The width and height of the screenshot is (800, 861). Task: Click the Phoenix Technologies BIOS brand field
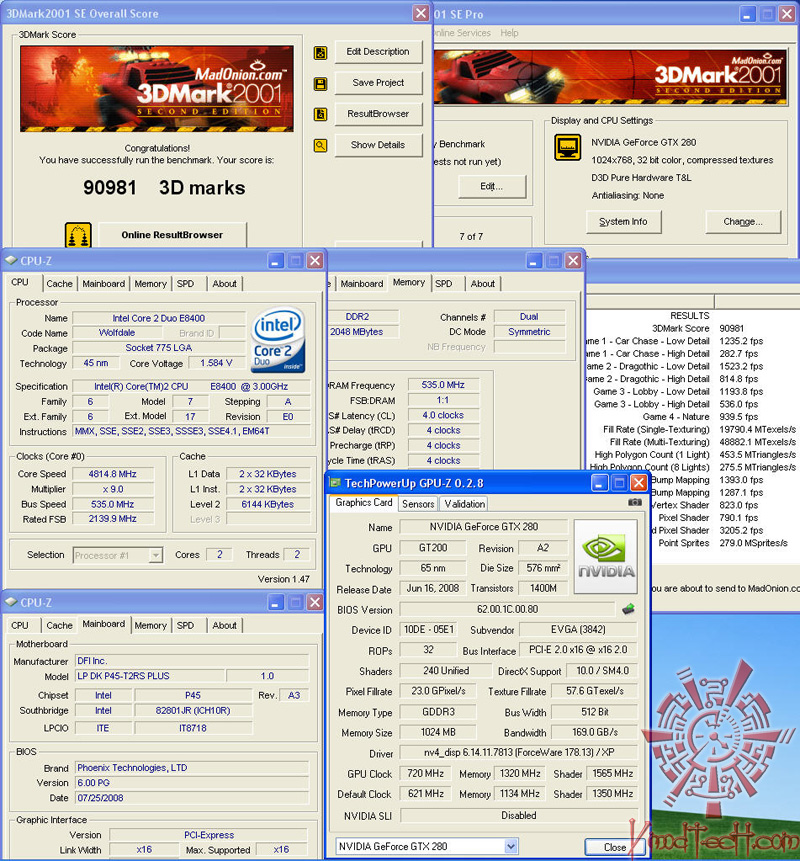(x=192, y=768)
